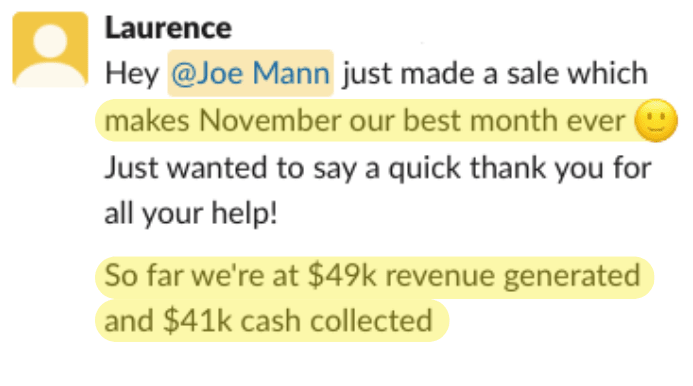Viewport: 693px width, 386px height.
Task: Click the line starting "Just wanted to say"
Action: pos(378,168)
